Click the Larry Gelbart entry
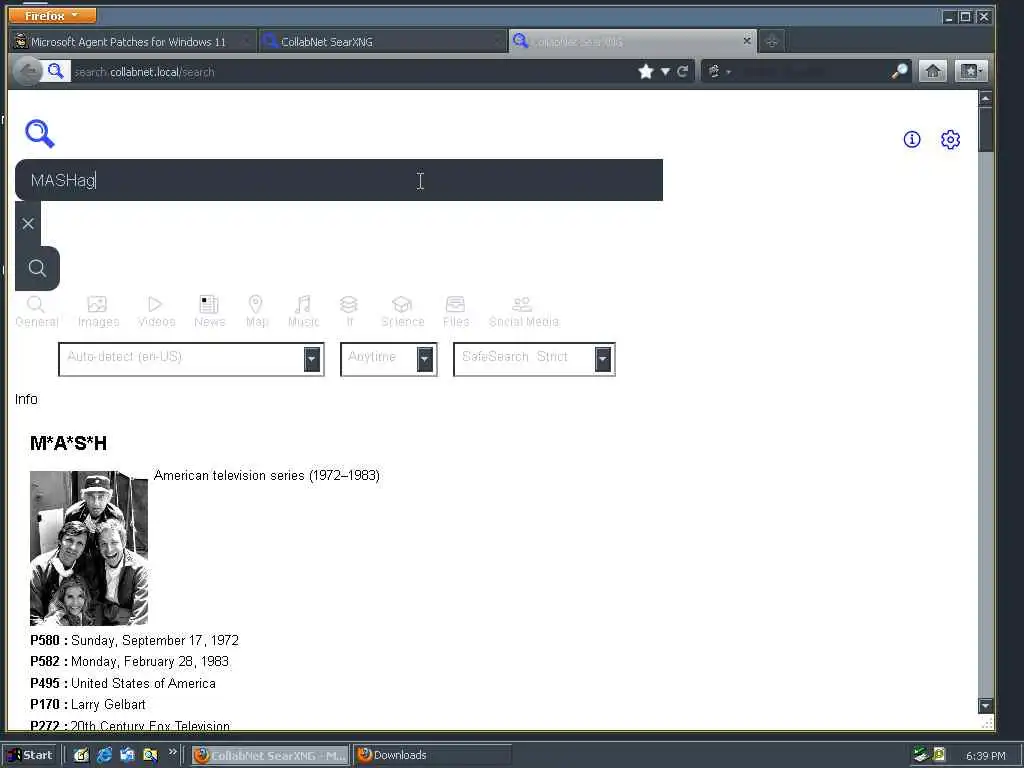Viewport: 1024px width, 768px height. (108, 705)
